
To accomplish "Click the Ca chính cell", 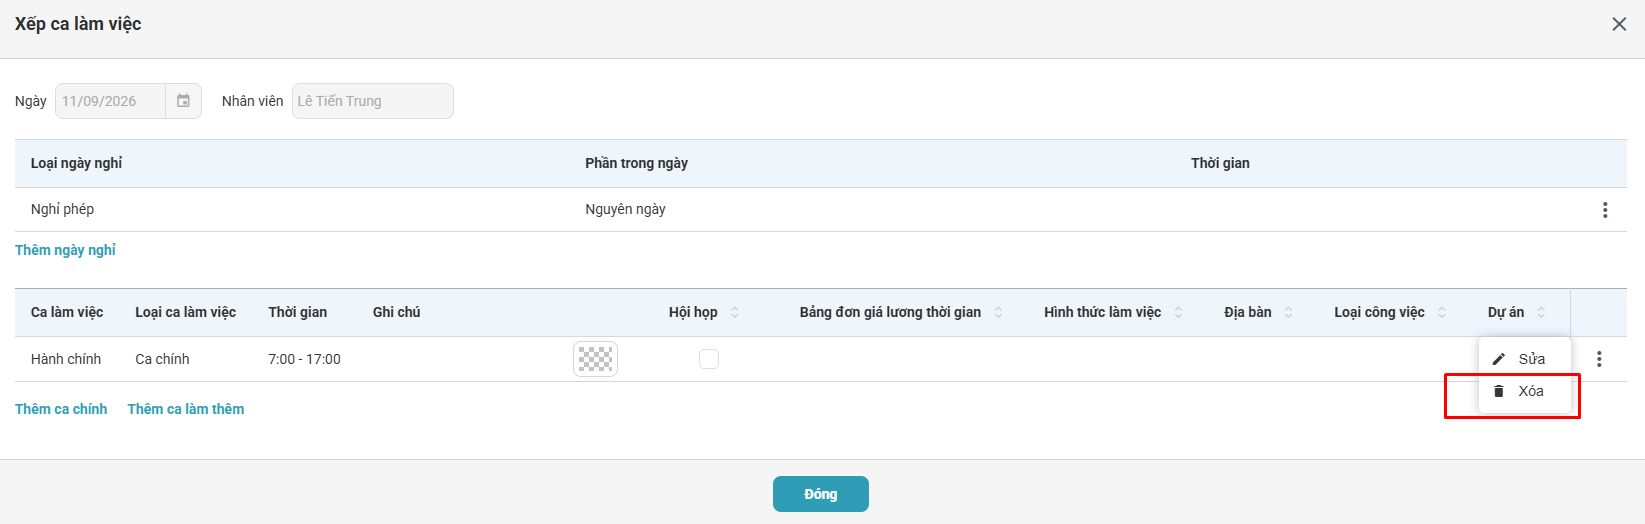I will [162, 359].
